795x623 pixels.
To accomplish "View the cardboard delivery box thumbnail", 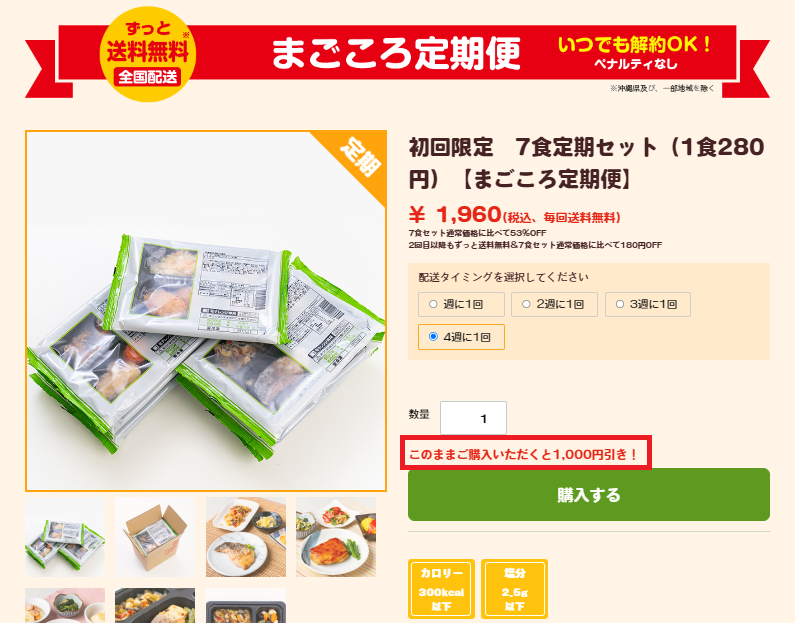I will coord(155,537).
